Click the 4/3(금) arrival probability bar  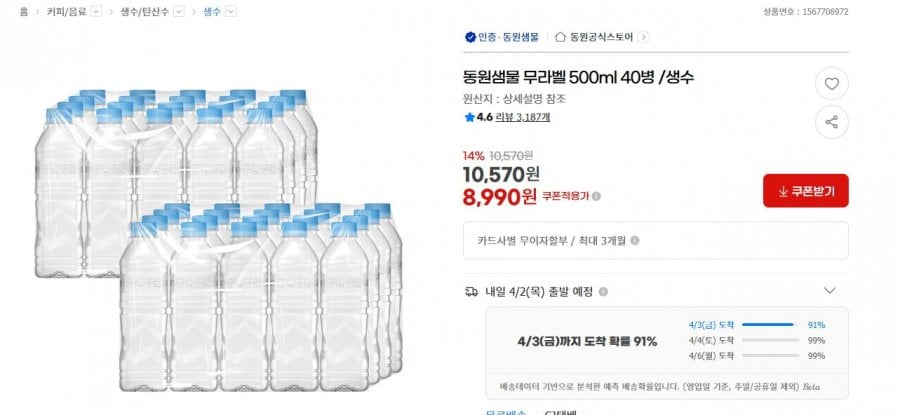766,325
